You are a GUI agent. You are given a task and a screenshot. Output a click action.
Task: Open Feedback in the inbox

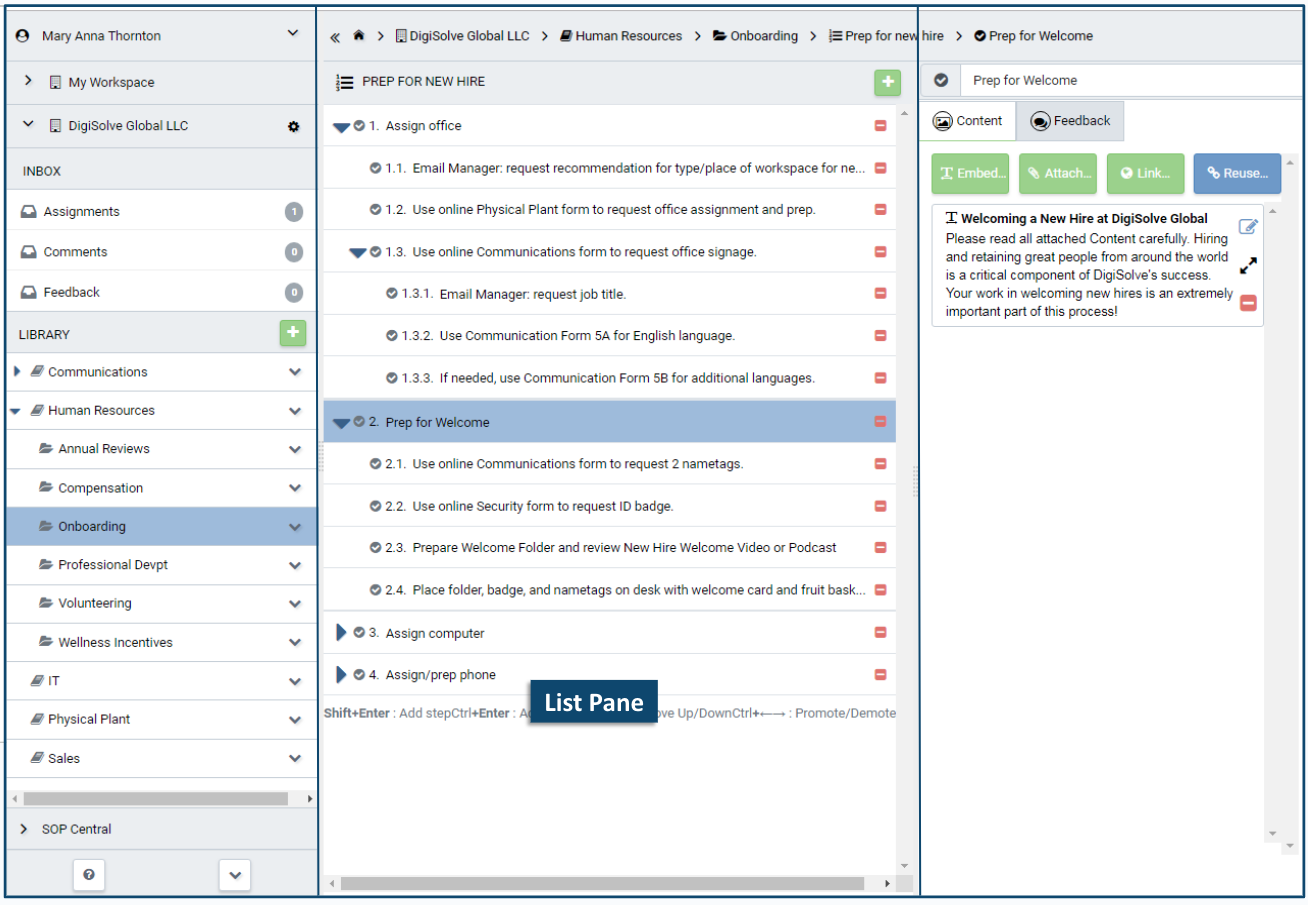(161, 292)
